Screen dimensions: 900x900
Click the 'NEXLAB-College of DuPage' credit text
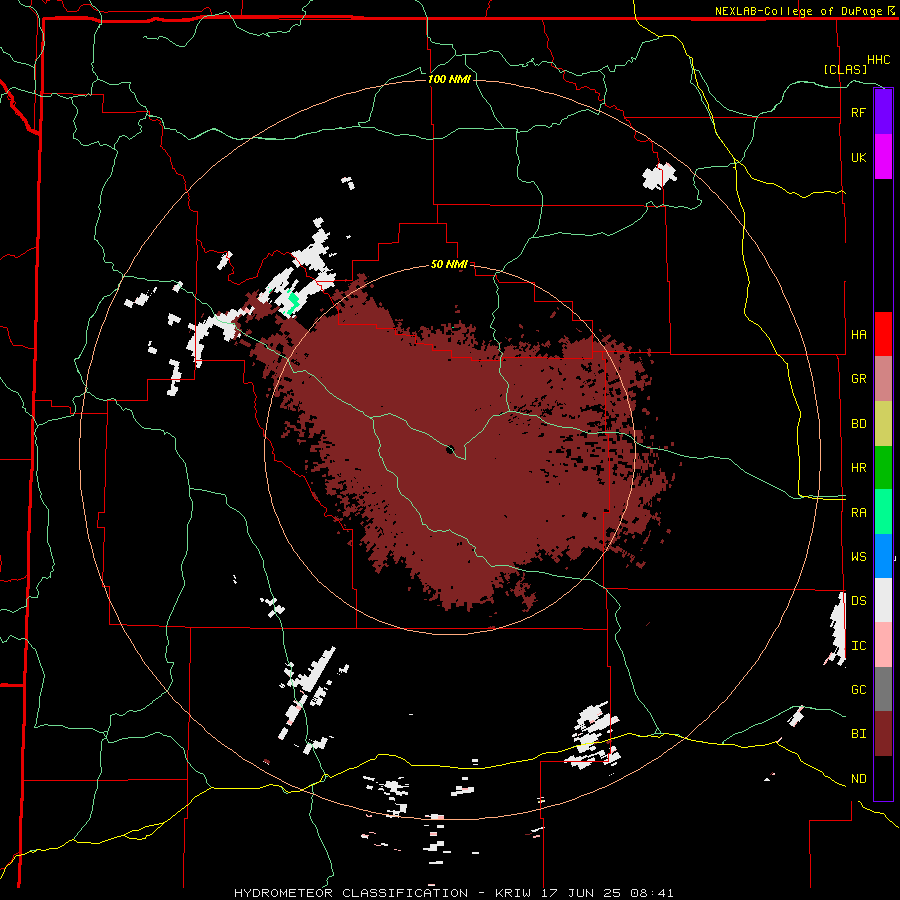click(797, 11)
